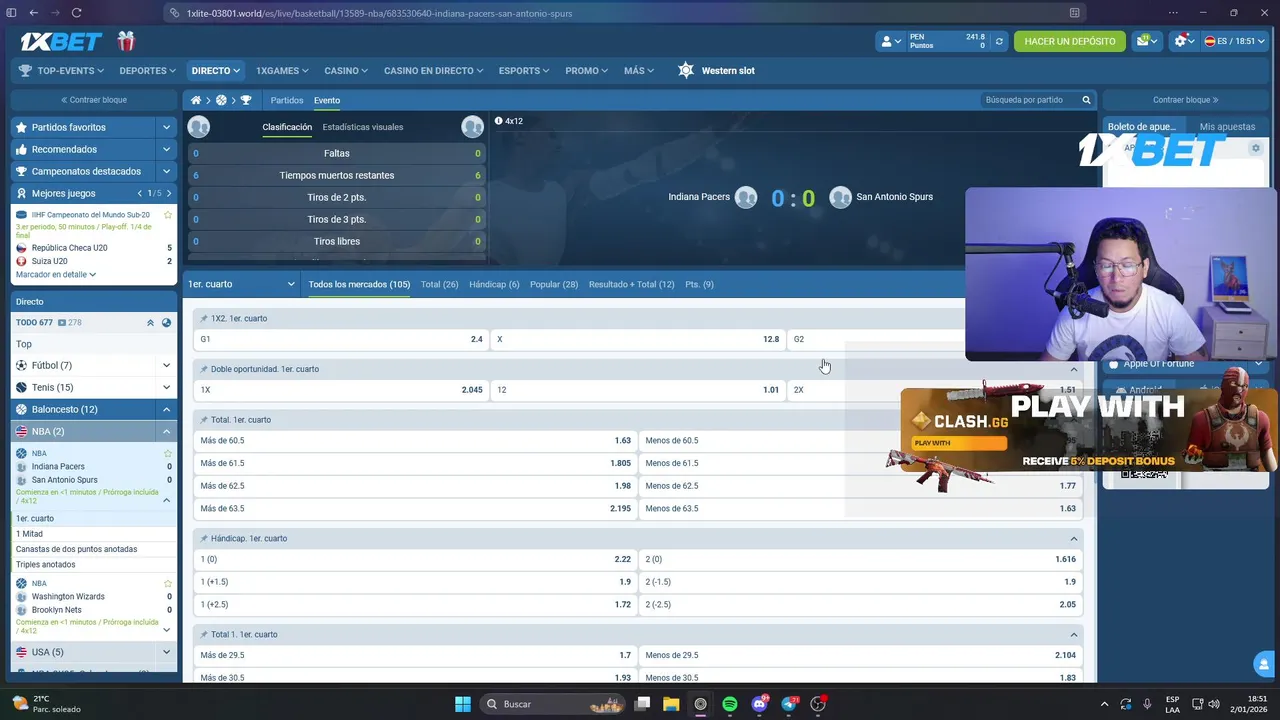This screenshot has height=720, width=1280.
Task: Collapse the Total 1. 1er. cuarto market
Action: pyautogui.click(x=1074, y=635)
